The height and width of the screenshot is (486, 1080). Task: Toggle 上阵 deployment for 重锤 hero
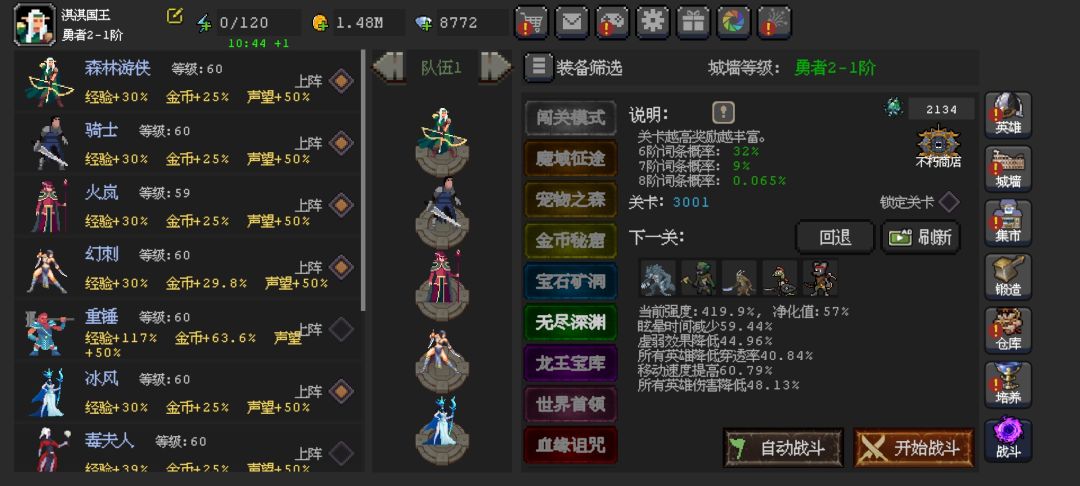click(341, 329)
